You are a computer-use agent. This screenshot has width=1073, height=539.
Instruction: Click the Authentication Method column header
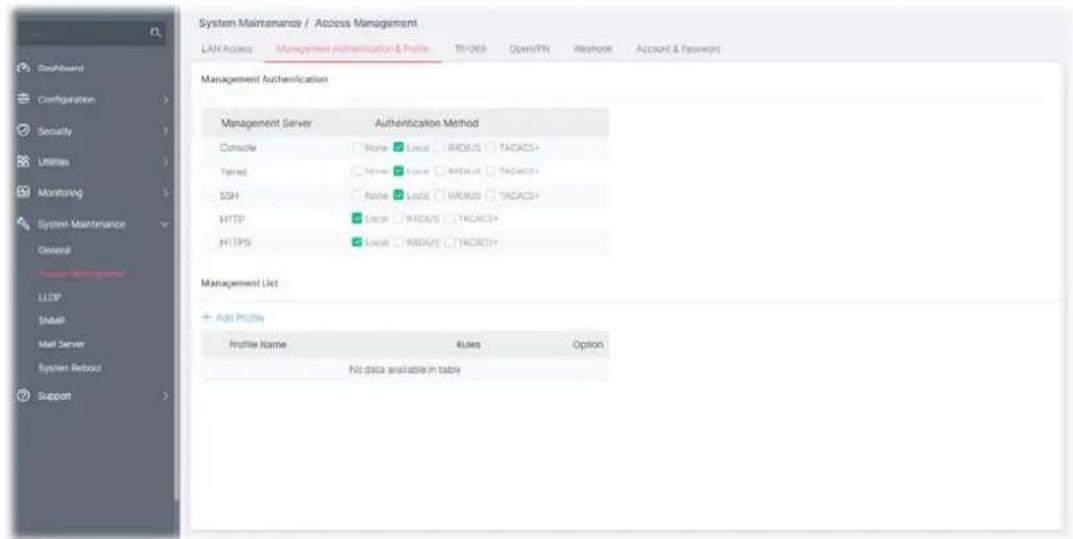tap(426, 124)
